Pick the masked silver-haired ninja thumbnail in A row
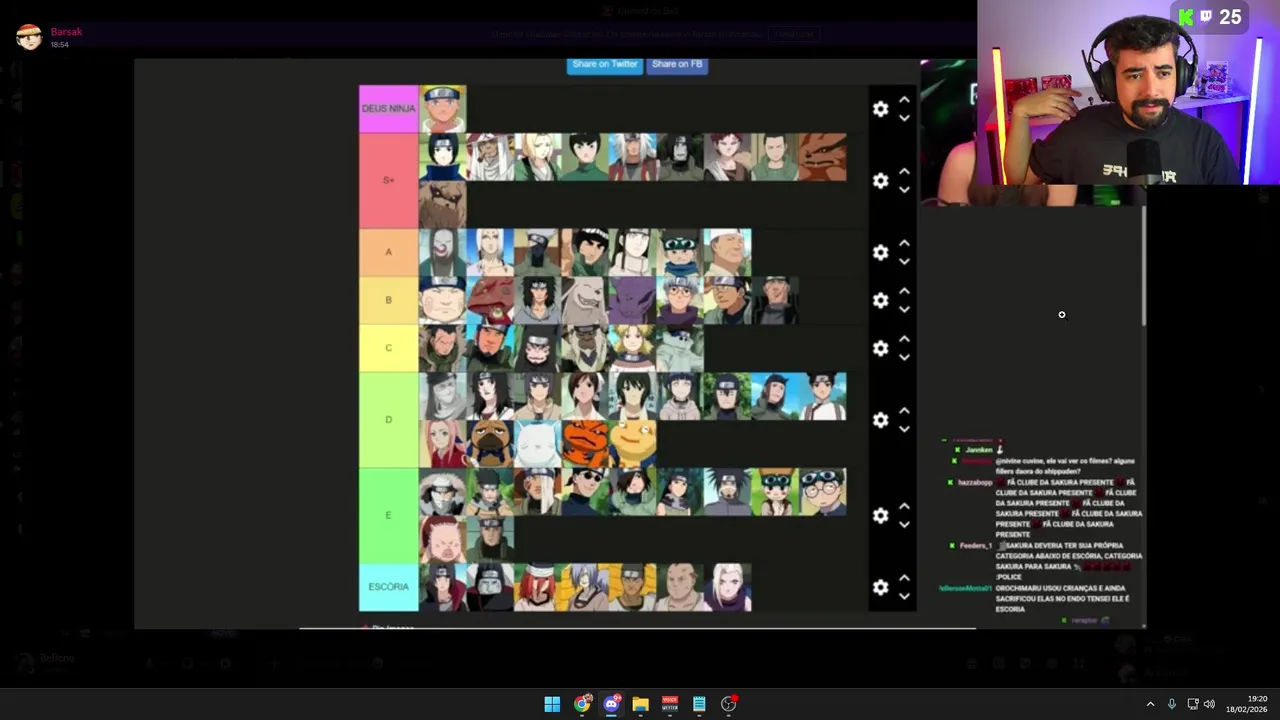 [x=538, y=253]
